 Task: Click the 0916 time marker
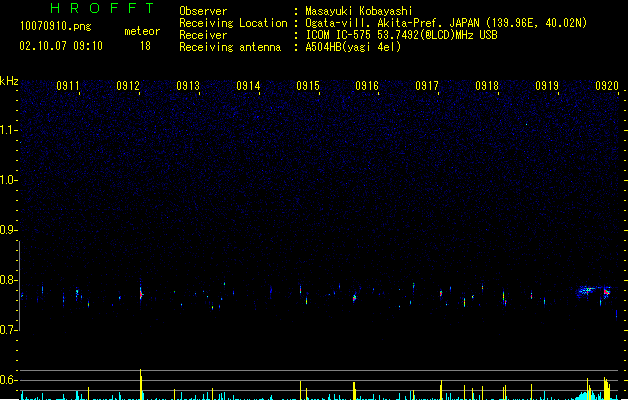click(x=367, y=85)
